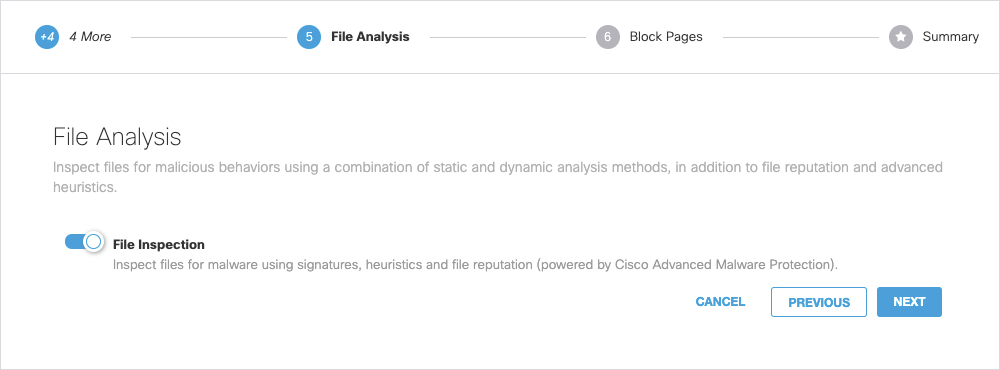The image size is (1000, 370).
Task: Disable the File Inspection toggle switch
Action: pos(84,242)
